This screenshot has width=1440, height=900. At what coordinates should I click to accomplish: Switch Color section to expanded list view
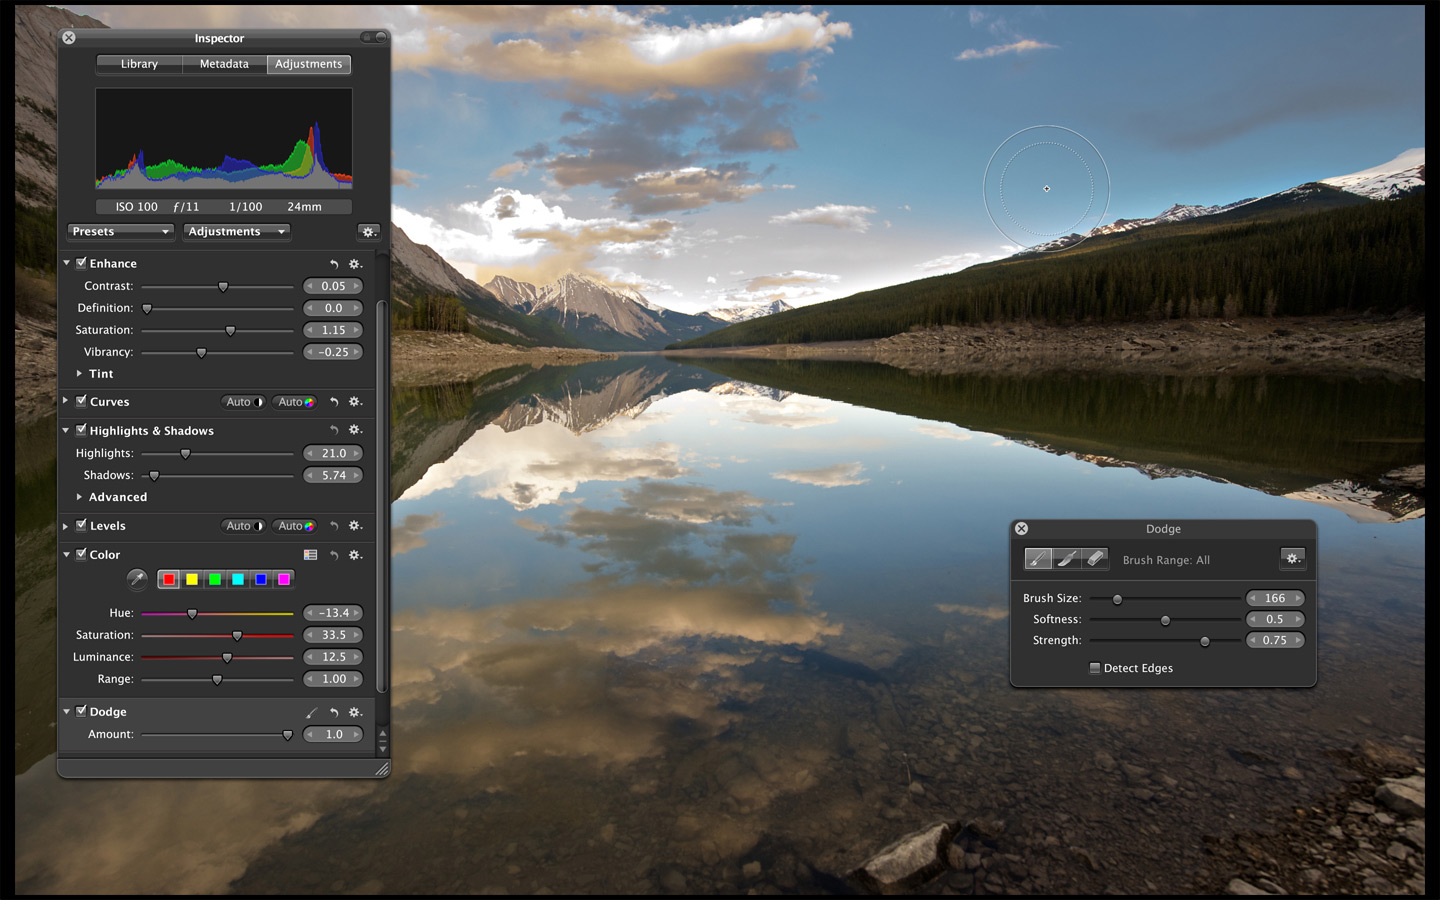coord(310,555)
